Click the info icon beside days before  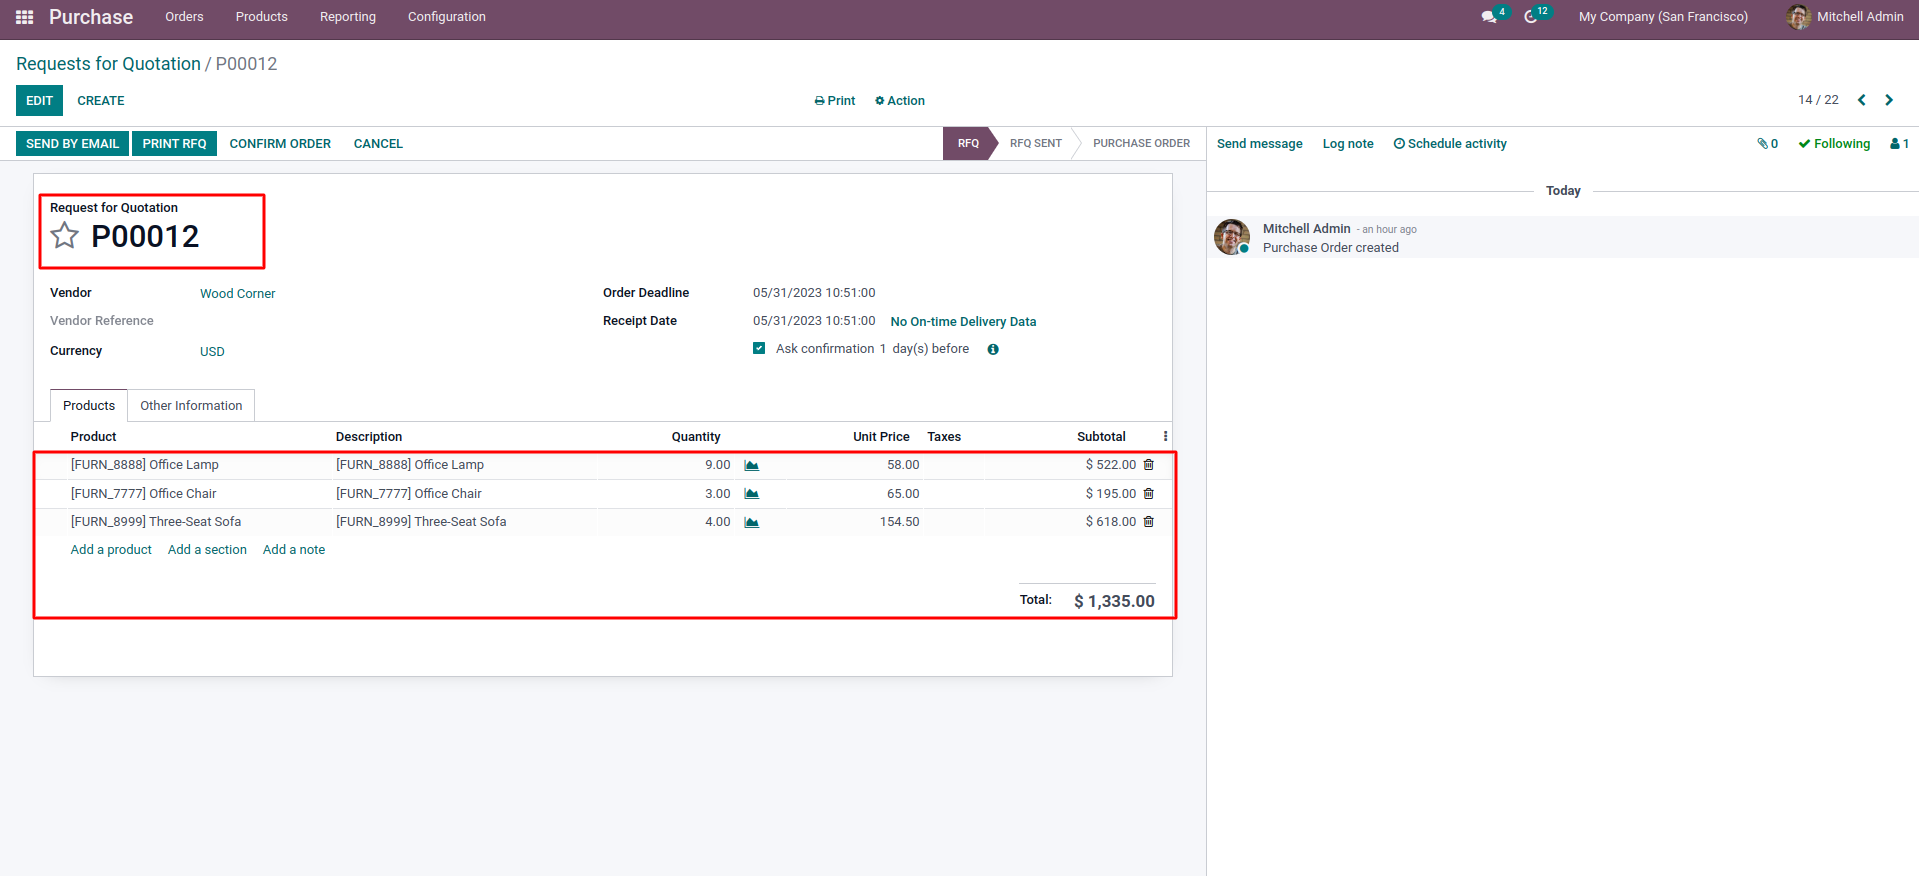coord(993,349)
